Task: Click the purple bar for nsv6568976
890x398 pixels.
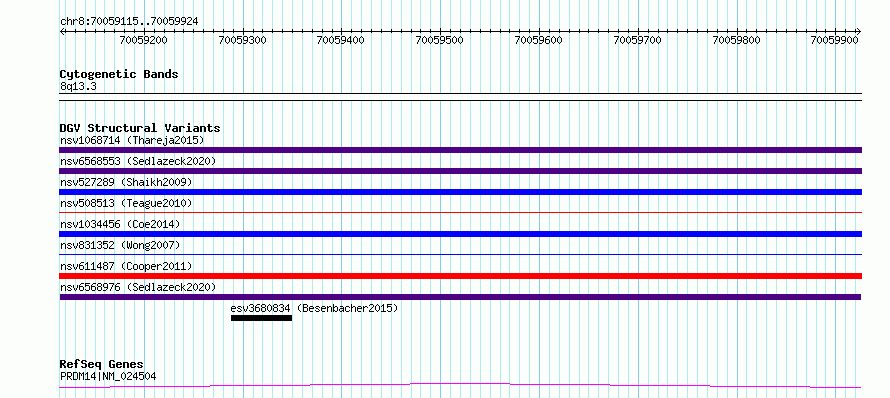Action: pos(460,297)
